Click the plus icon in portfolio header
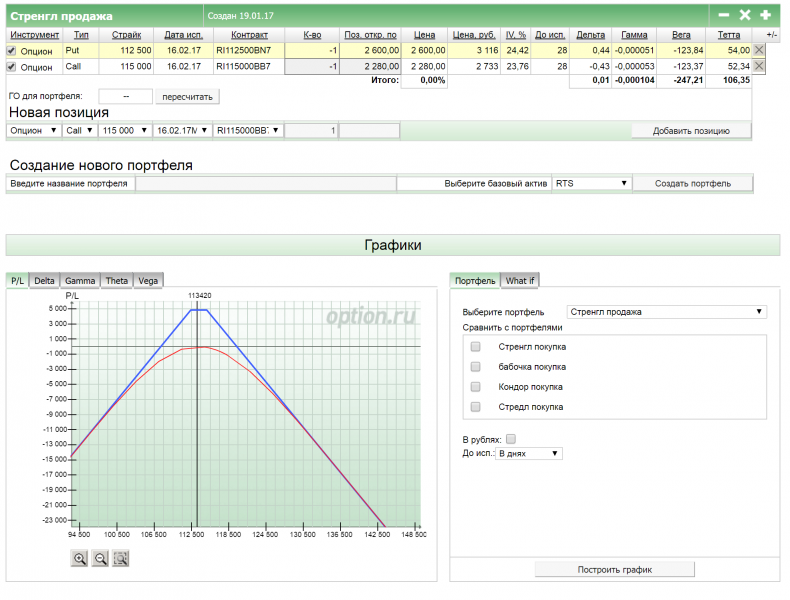The height and width of the screenshot is (600, 790). (x=765, y=15)
